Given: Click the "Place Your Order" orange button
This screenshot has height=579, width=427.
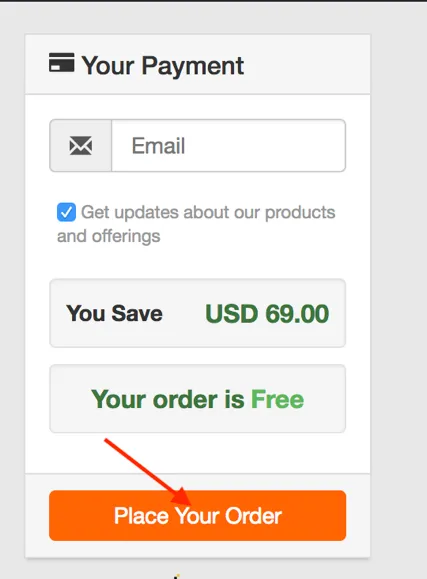Looking at the screenshot, I should click(198, 515).
